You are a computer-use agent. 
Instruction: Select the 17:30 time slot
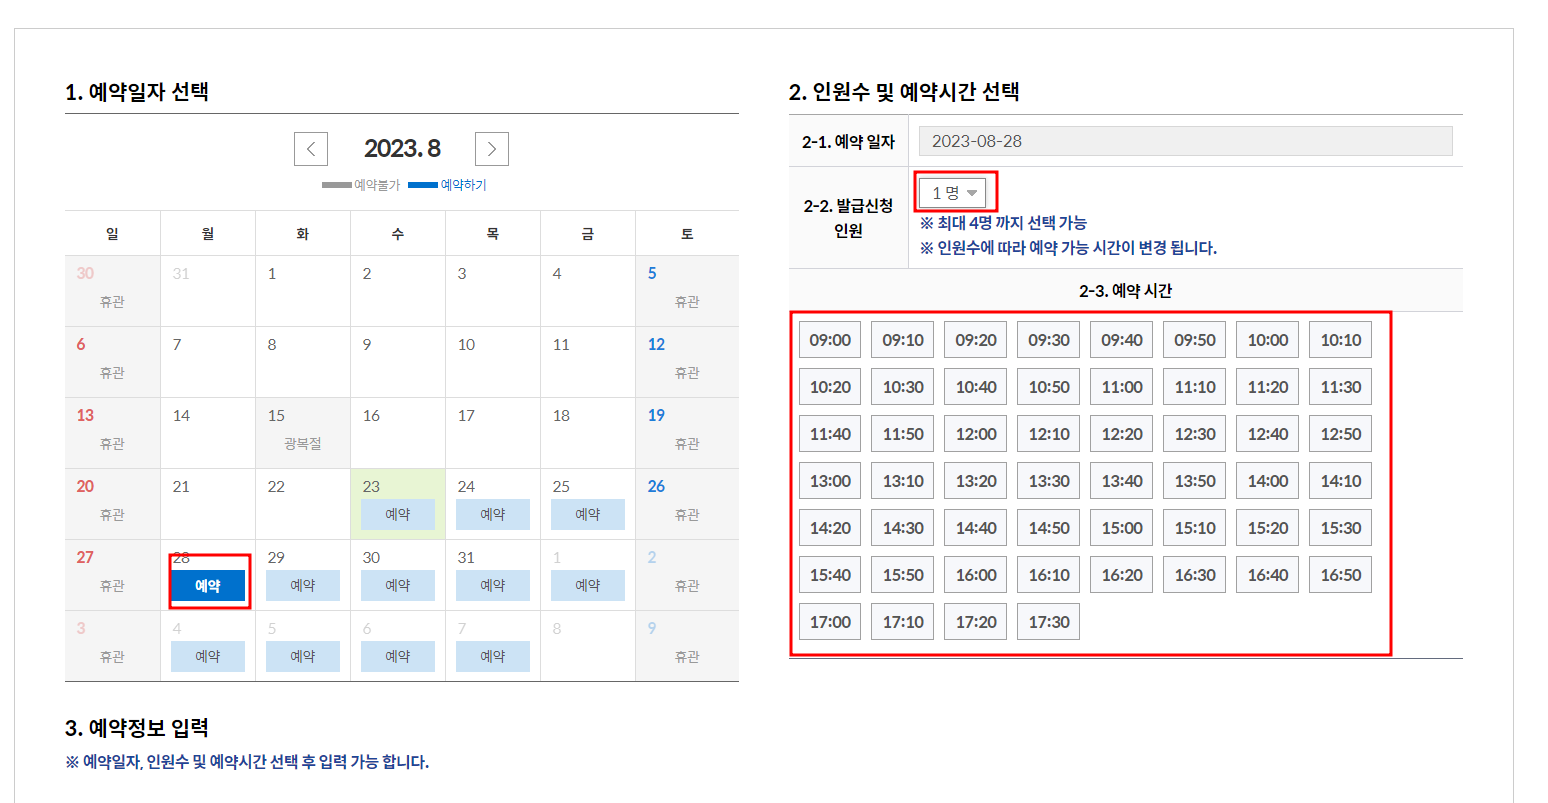tap(1048, 621)
